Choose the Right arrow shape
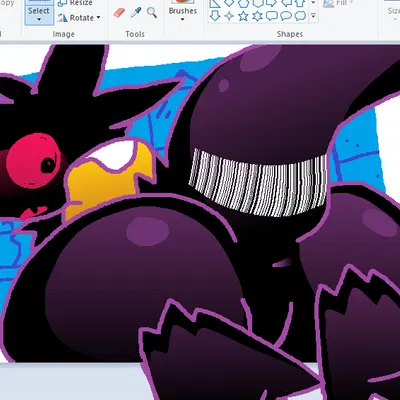The width and height of the screenshot is (400, 400). pos(272,3)
